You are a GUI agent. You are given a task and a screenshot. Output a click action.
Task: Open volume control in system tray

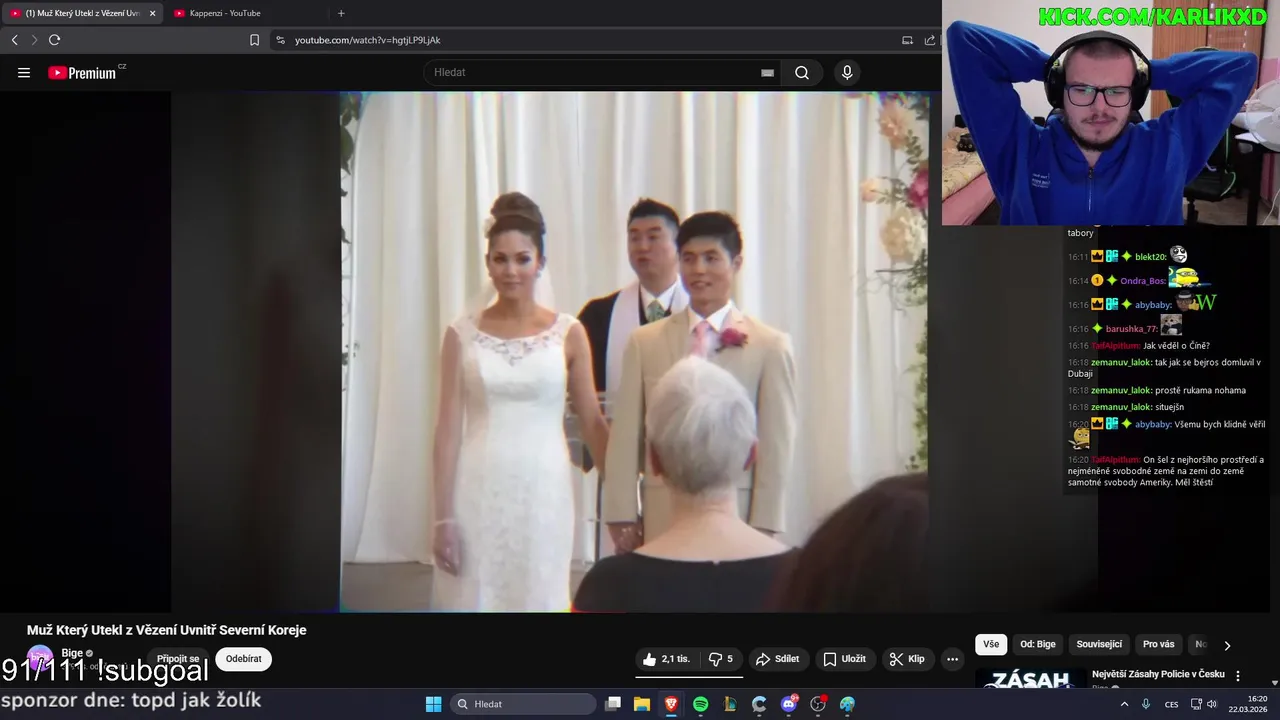click(1212, 704)
